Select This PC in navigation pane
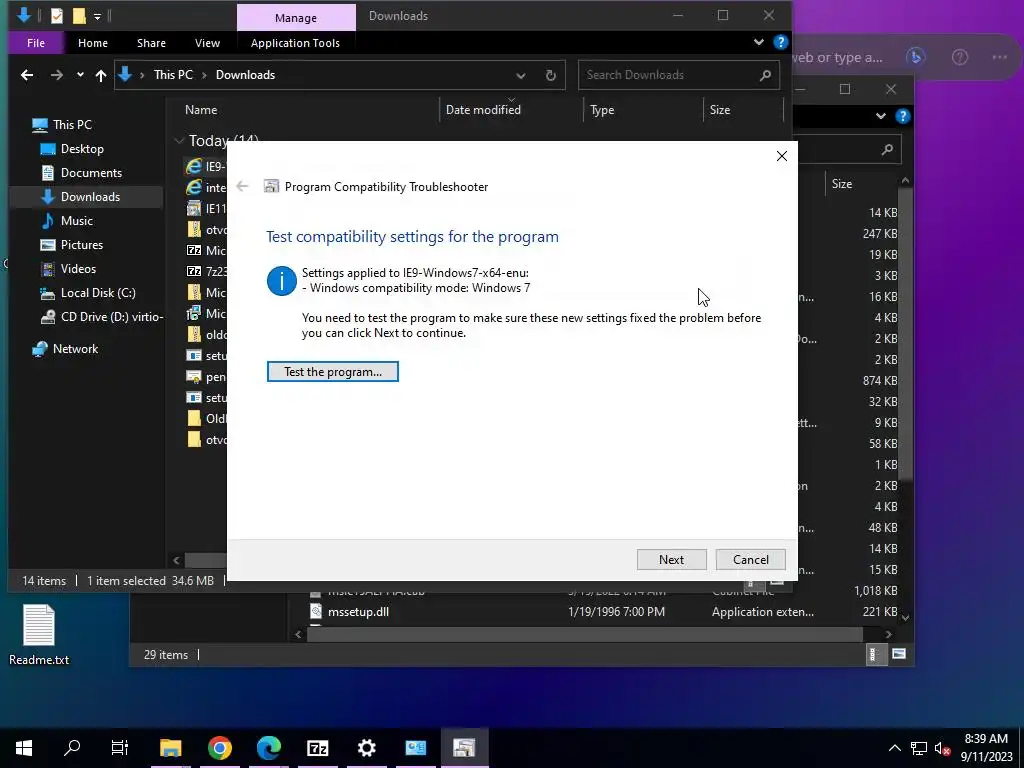Image resolution: width=1024 pixels, height=768 pixels. pyautogui.click(x=72, y=125)
